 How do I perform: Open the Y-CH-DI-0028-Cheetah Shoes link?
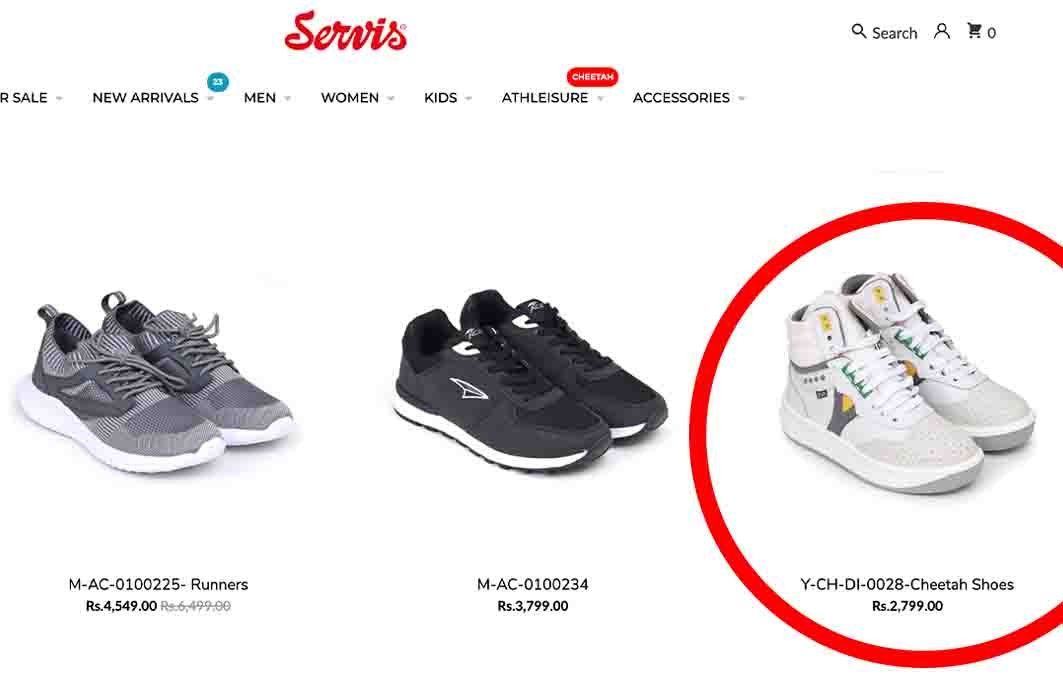click(x=907, y=584)
